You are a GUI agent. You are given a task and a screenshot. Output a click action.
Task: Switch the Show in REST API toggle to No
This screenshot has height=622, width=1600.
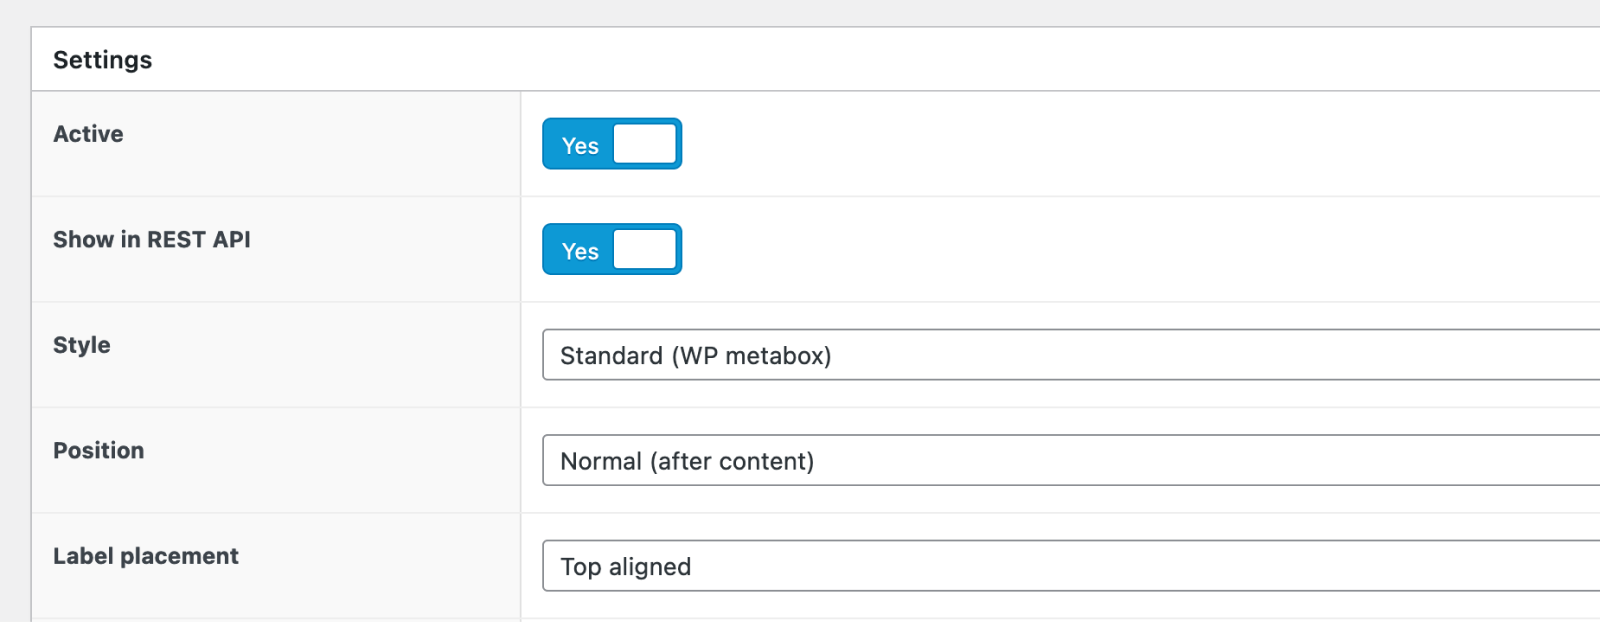tap(611, 249)
